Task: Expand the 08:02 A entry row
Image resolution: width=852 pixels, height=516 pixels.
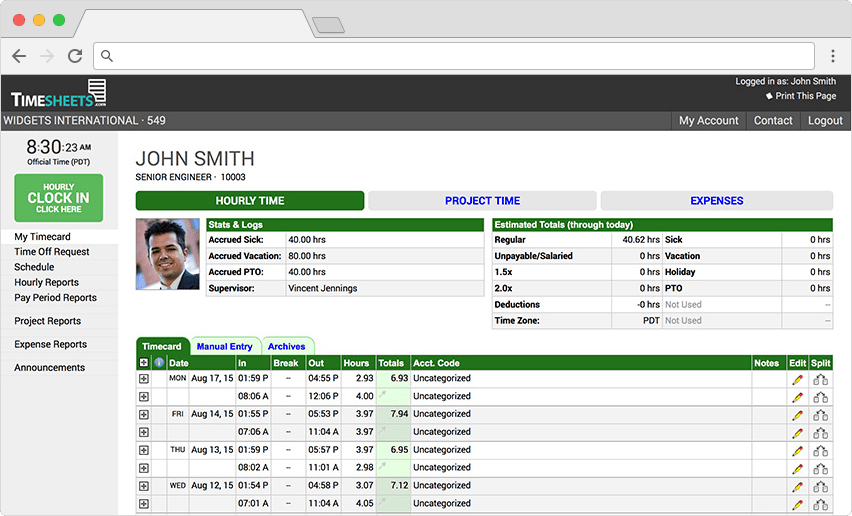Action: click(x=143, y=468)
